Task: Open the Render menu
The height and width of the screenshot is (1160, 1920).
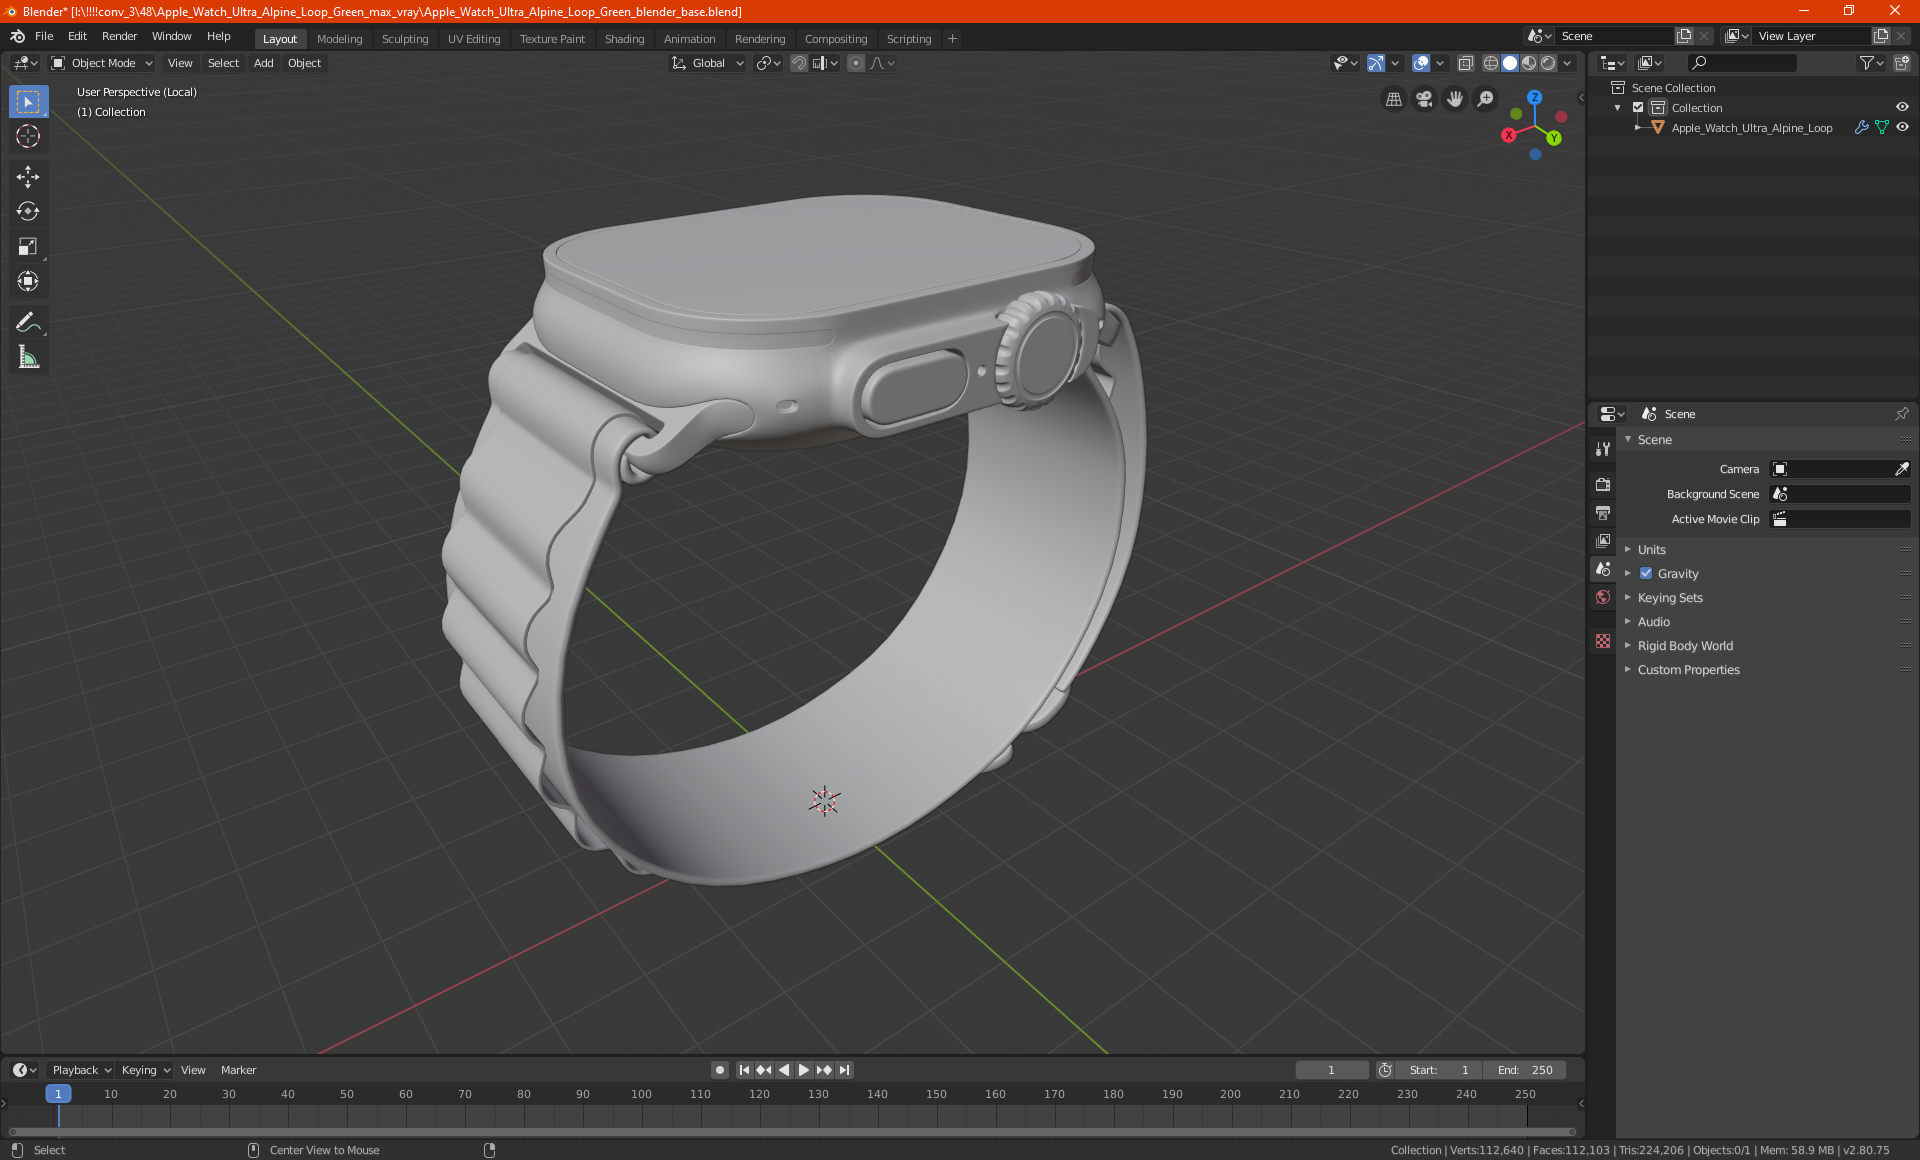Action: (119, 36)
